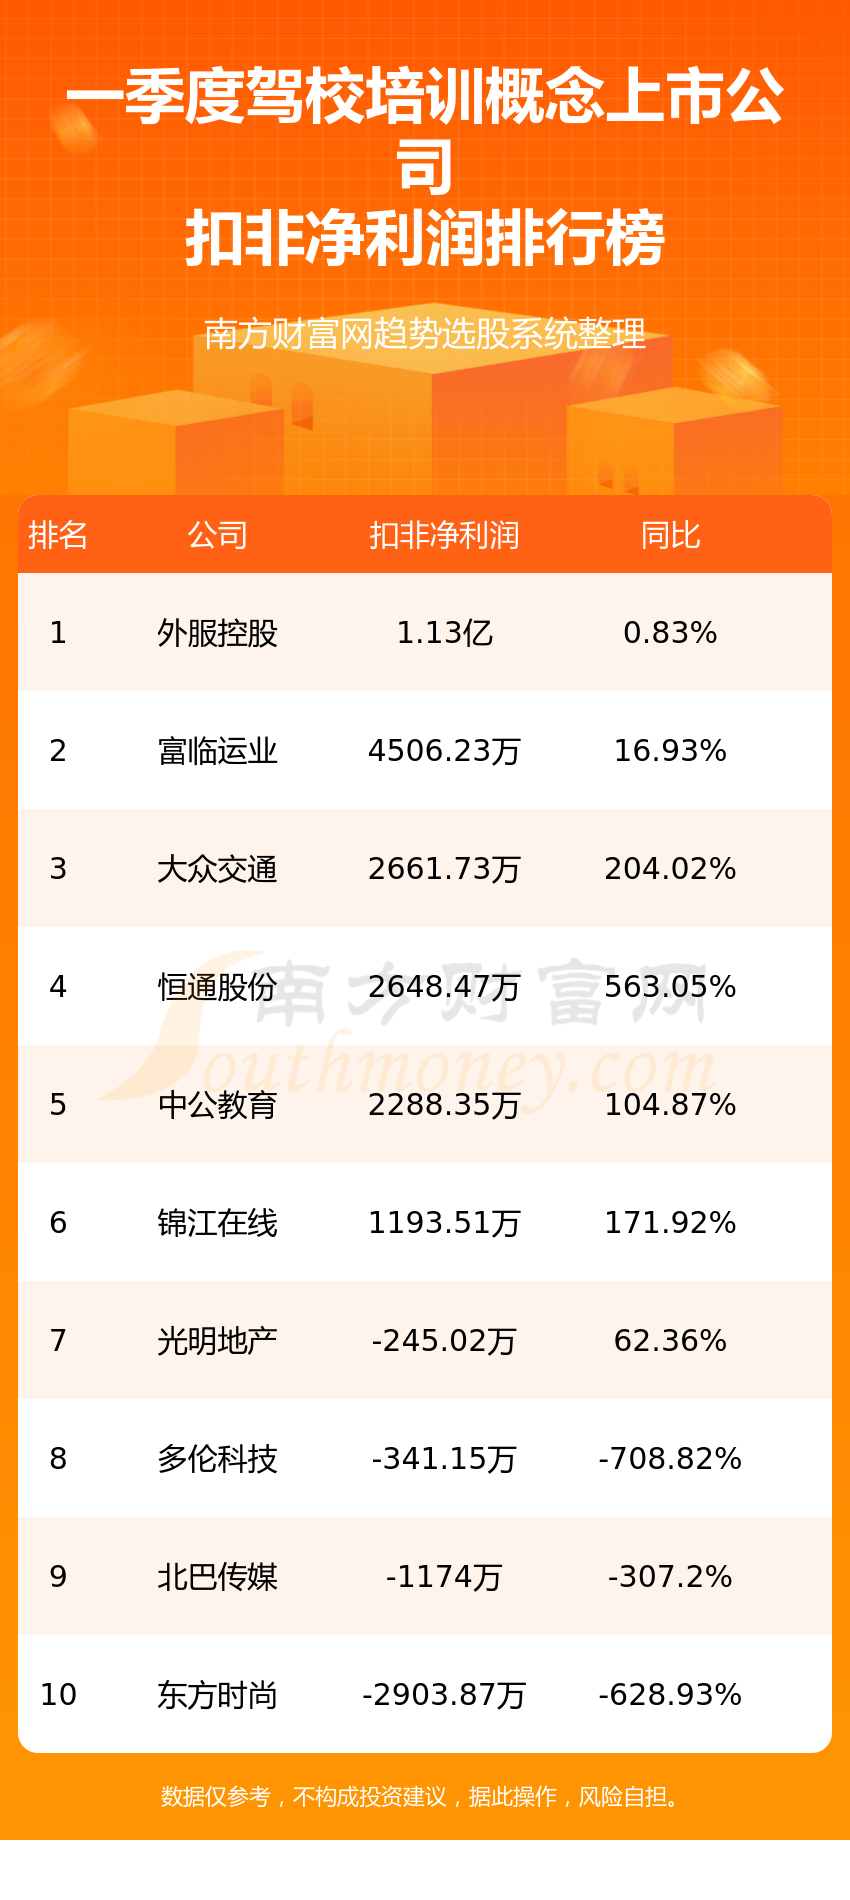850x1900 pixels.
Task: Click the -708.82% year-over-year value
Action: 670,1459
